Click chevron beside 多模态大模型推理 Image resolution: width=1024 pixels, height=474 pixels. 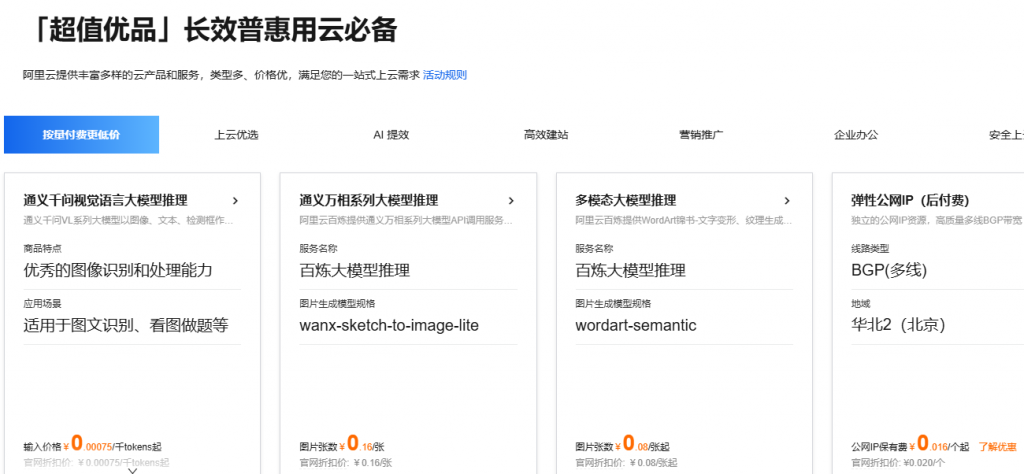tap(788, 200)
